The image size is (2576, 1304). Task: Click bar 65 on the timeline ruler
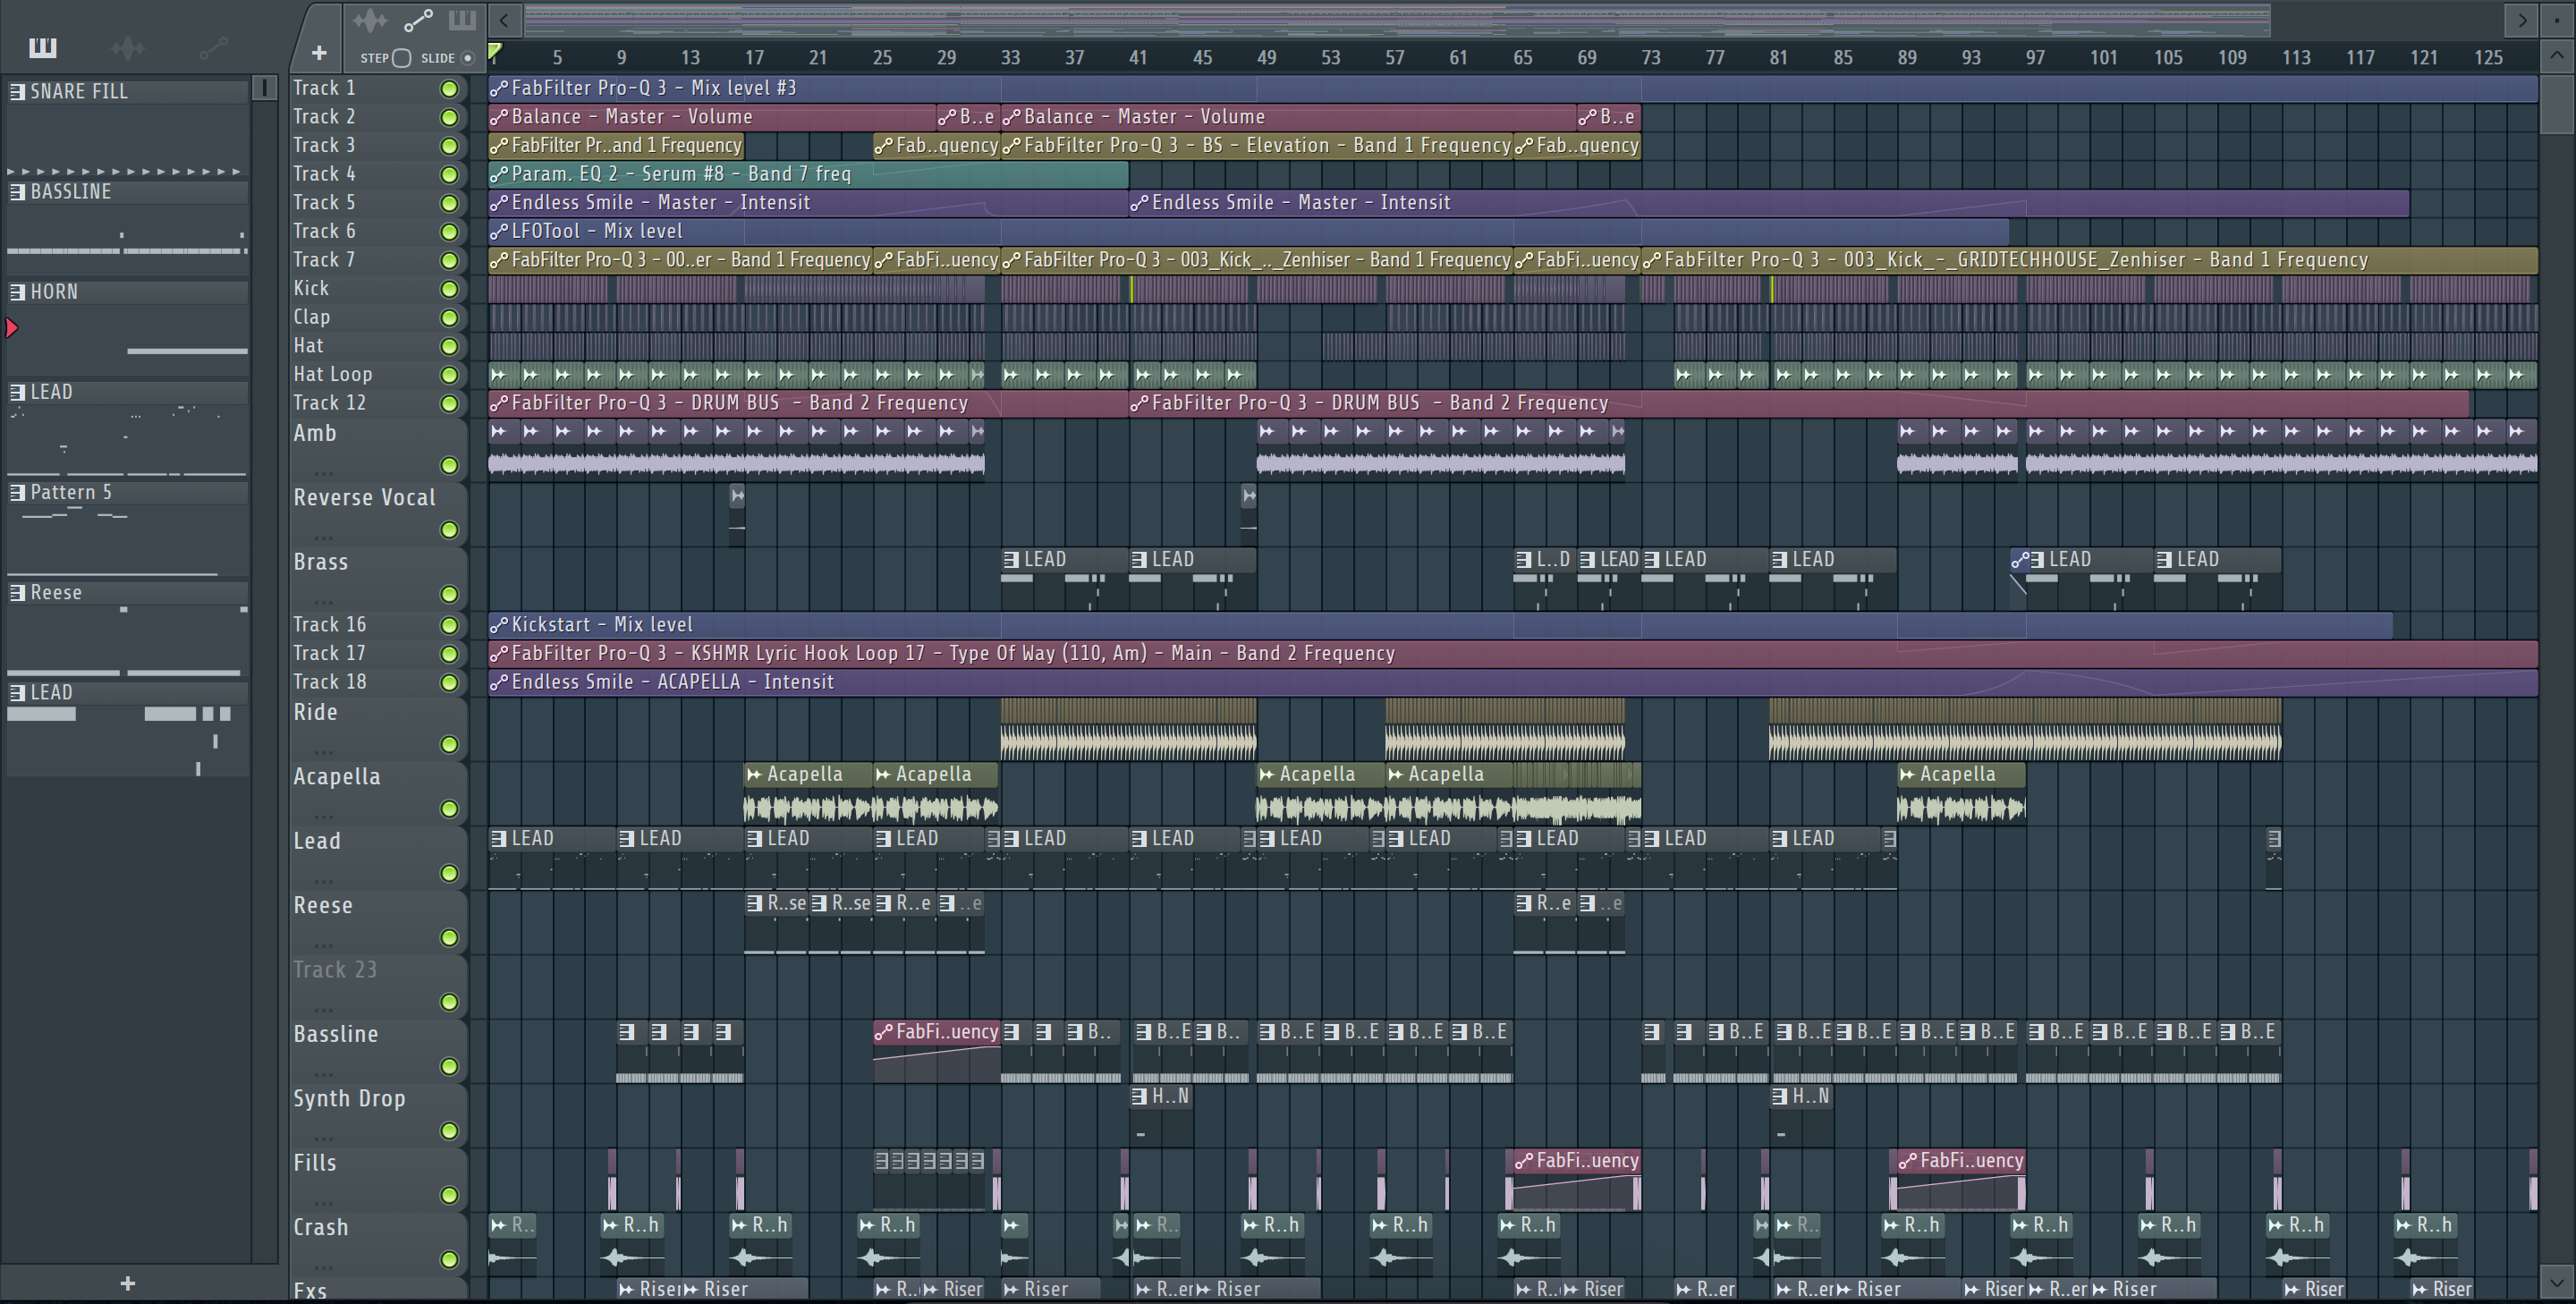tap(1522, 58)
